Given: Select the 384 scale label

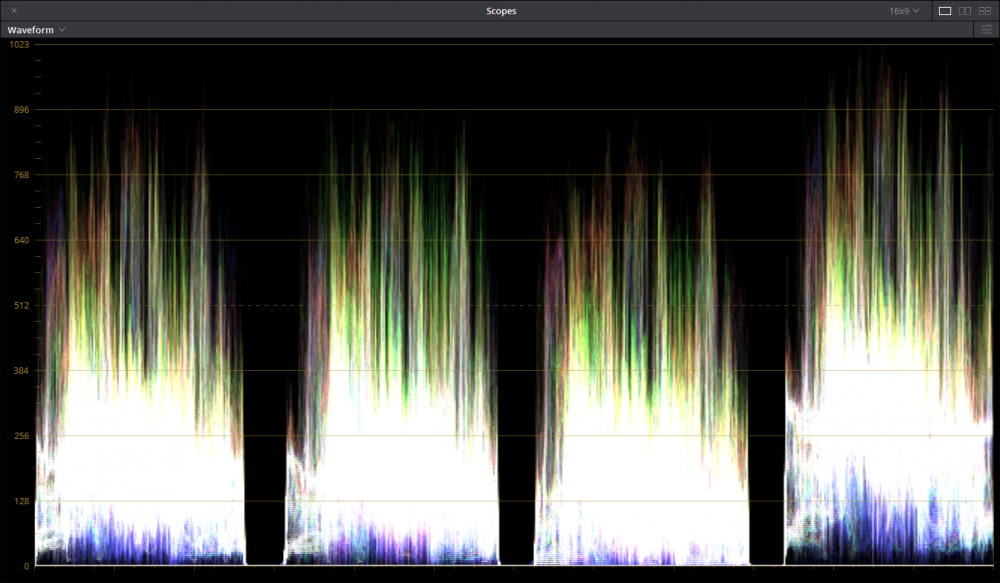Looking at the screenshot, I should (x=19, y=371).
